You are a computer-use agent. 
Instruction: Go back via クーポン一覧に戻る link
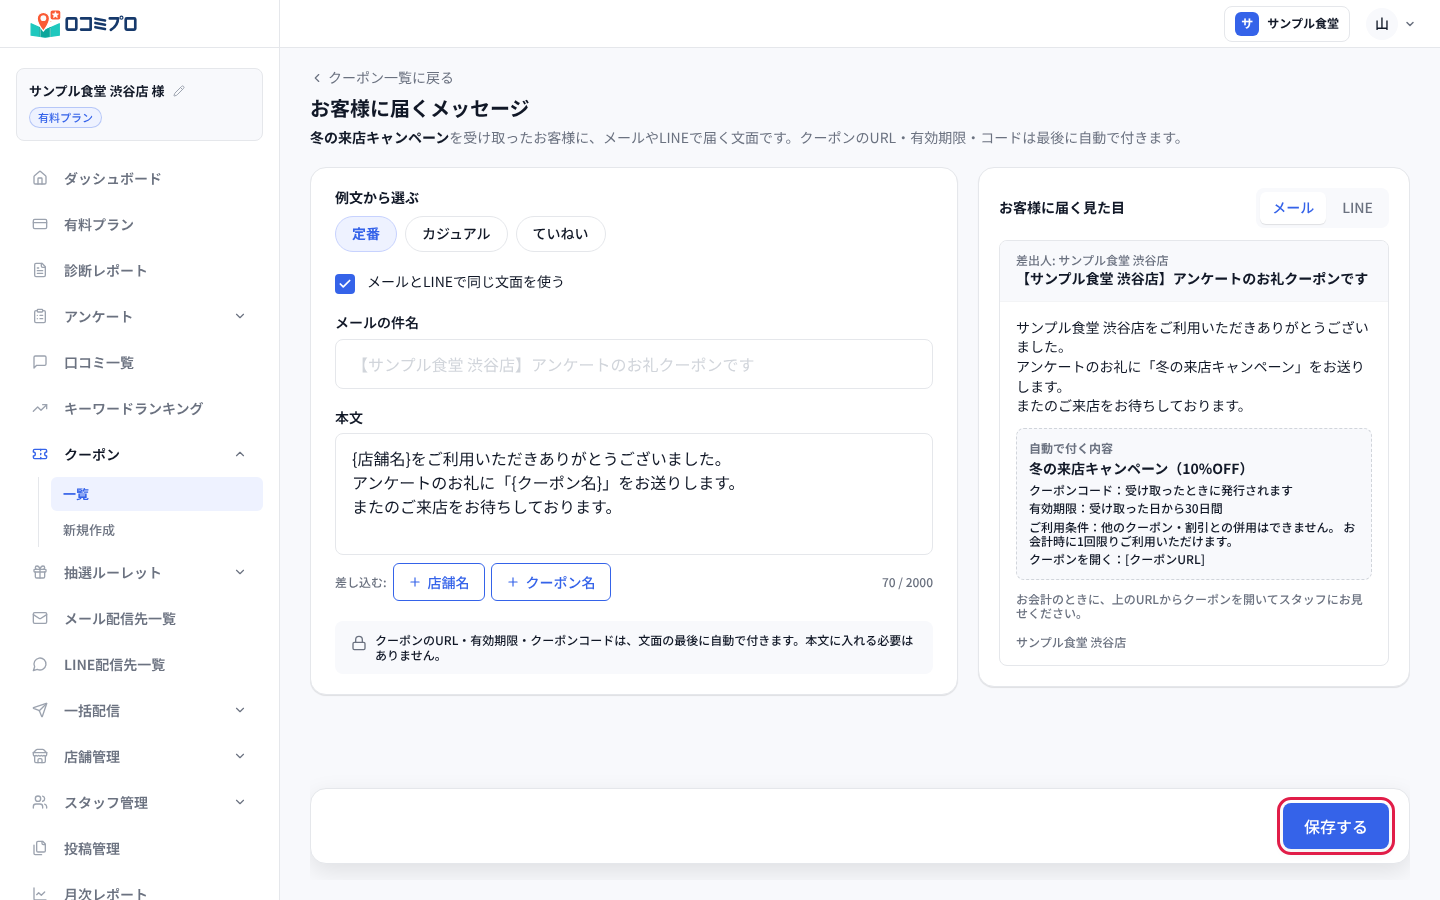coord(382,78)
